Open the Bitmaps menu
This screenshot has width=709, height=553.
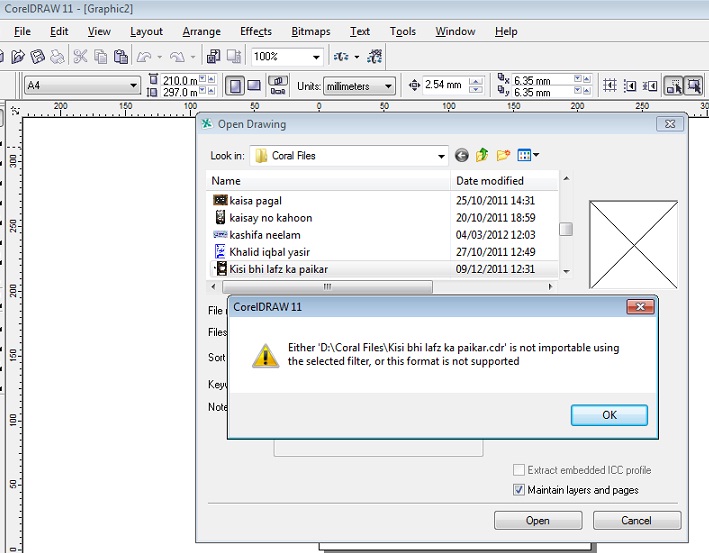(310, 31)
